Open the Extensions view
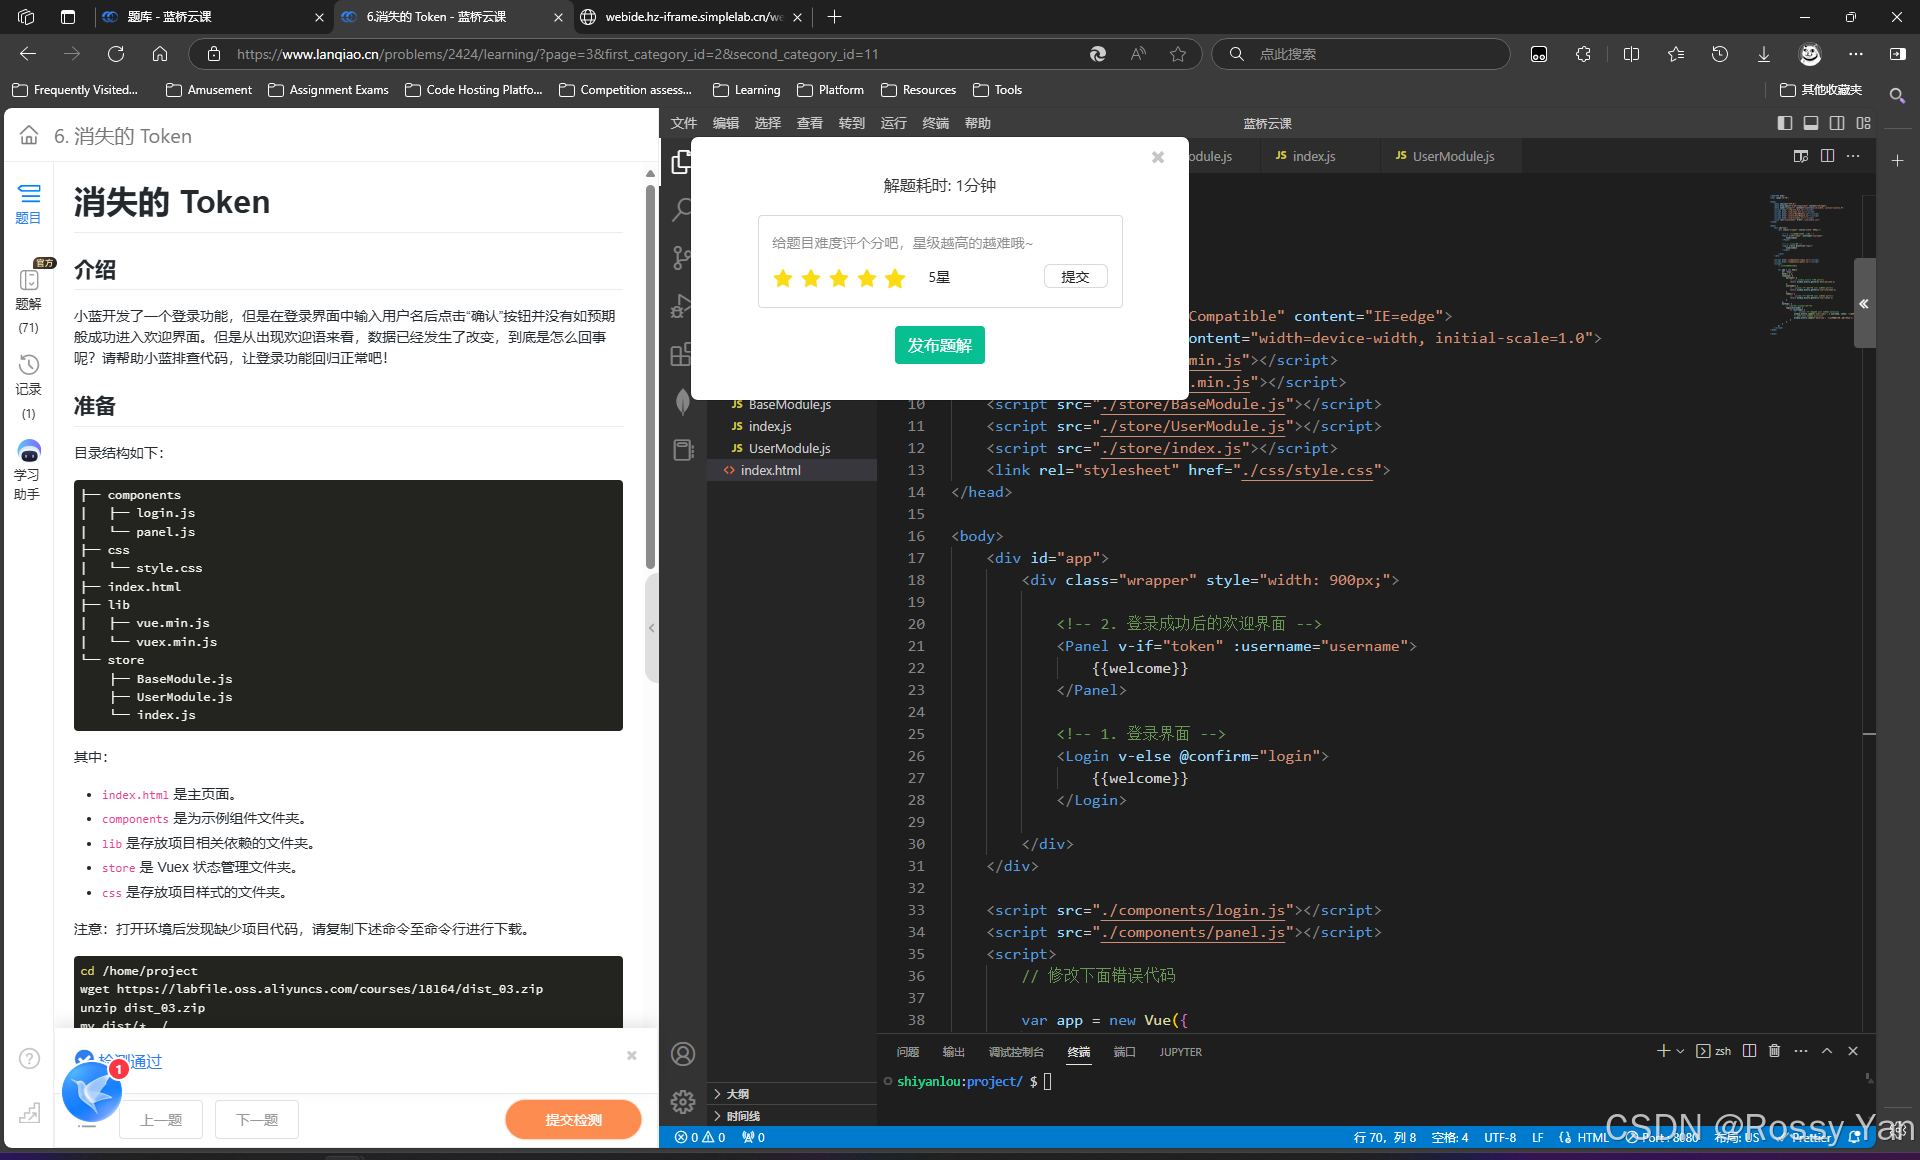 click(683, 354)
